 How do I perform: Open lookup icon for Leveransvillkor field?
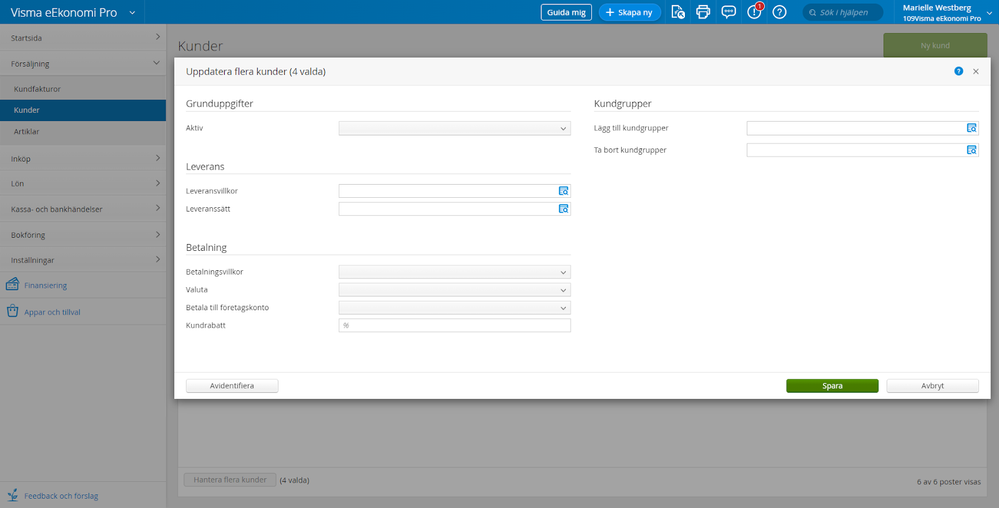(x=563, y=190)
